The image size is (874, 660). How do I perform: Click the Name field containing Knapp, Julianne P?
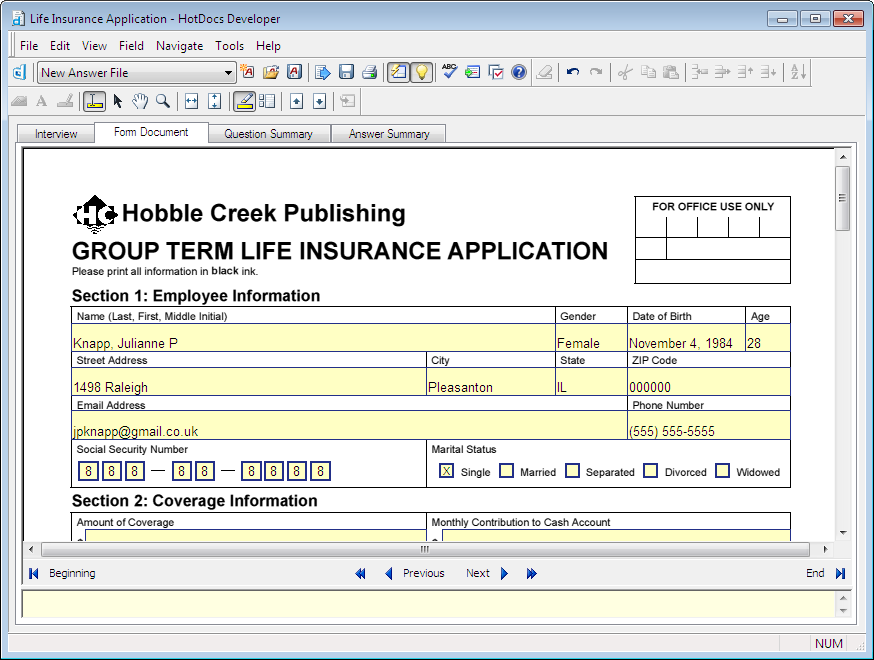tap(313, 338)
